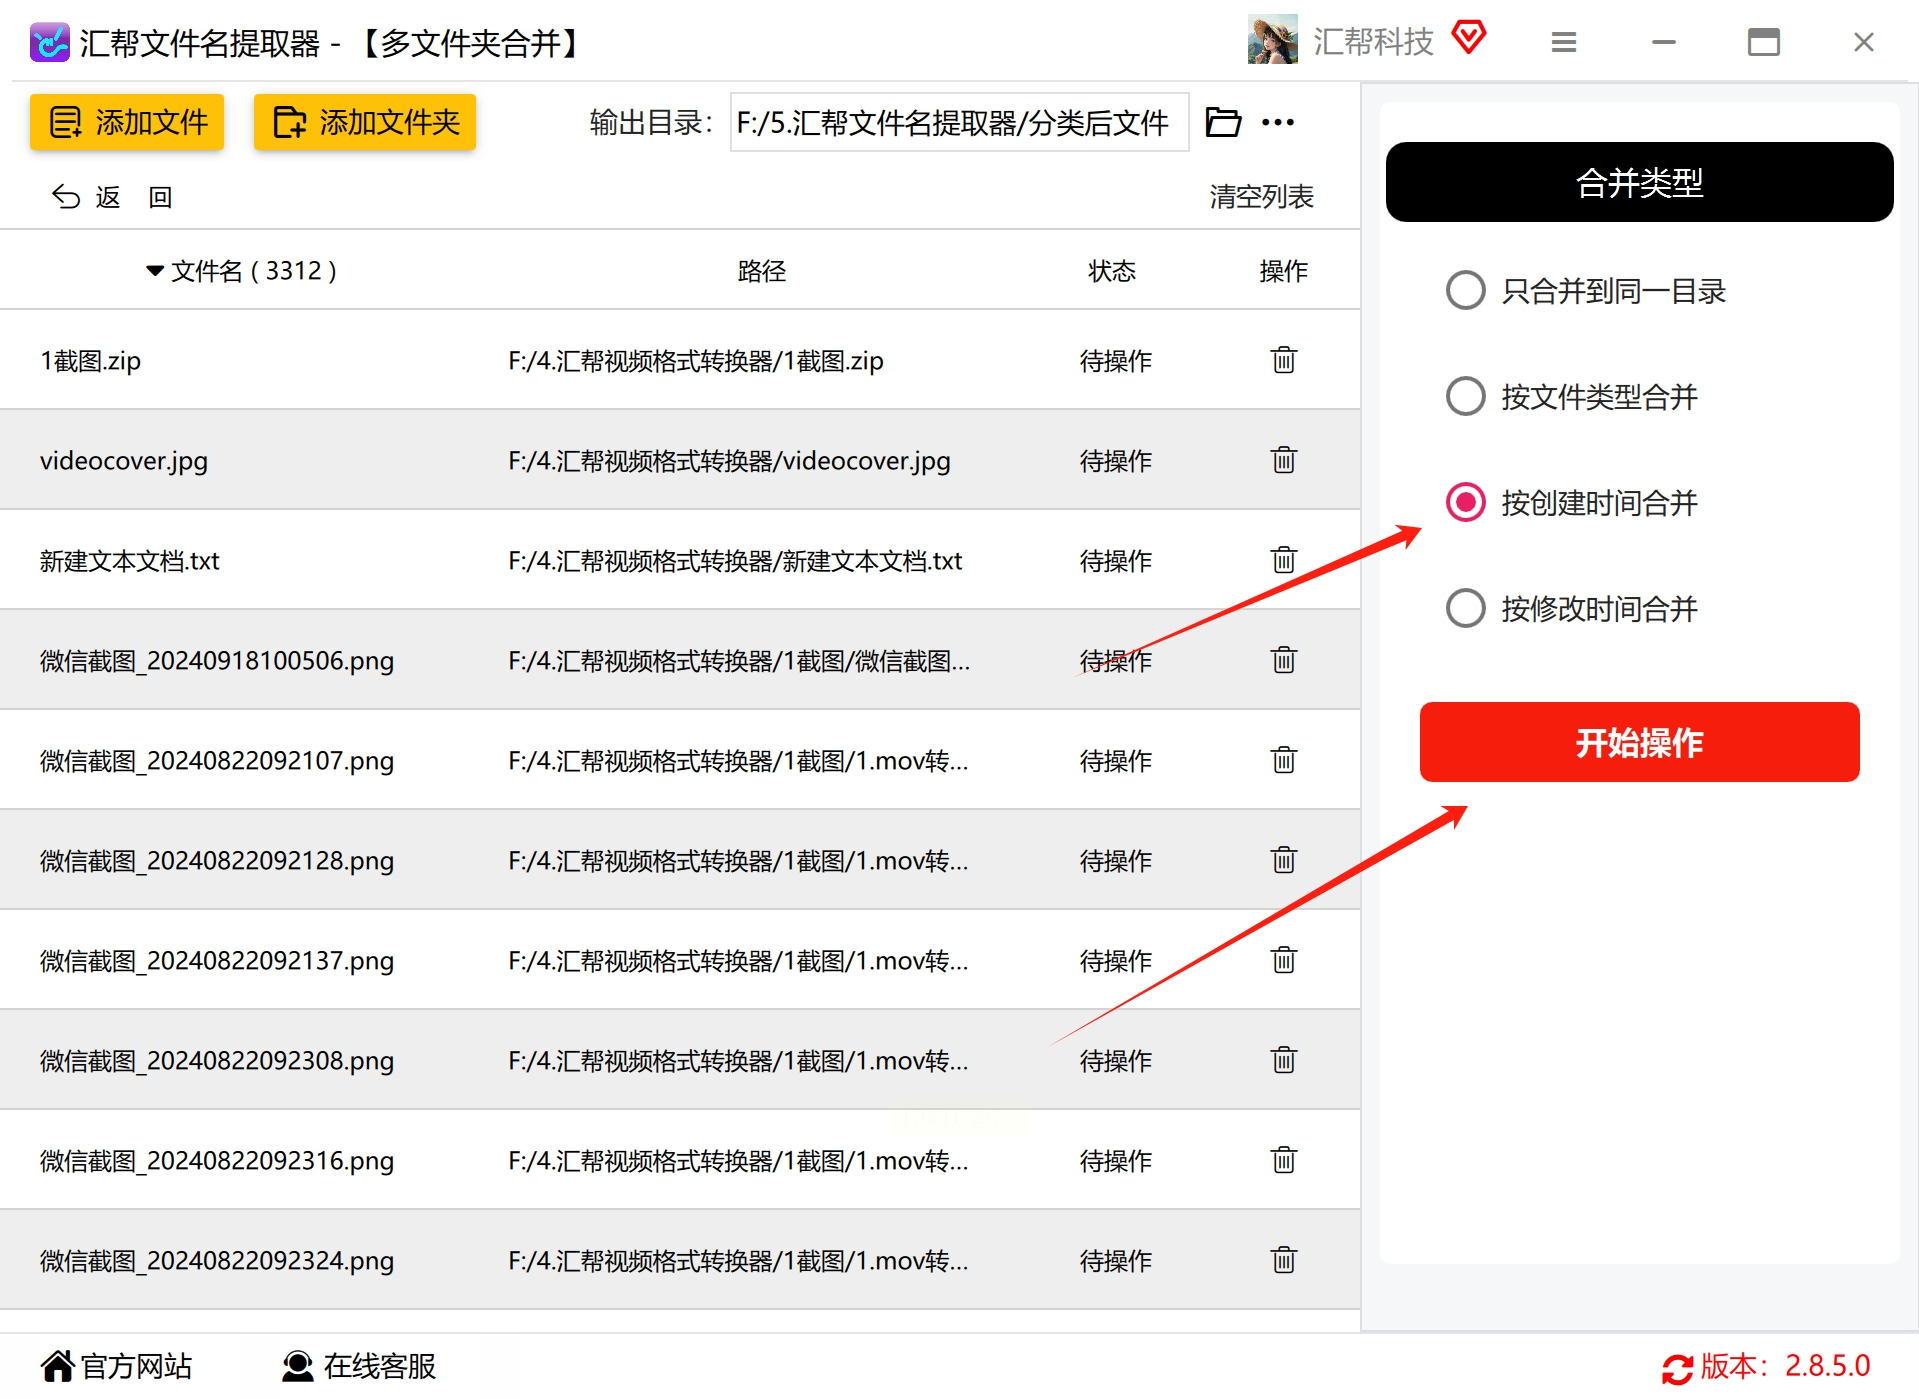This screenshot has width=1919, height=1399.
Task: Click the 添加文件 button
Action: point(127,122)
